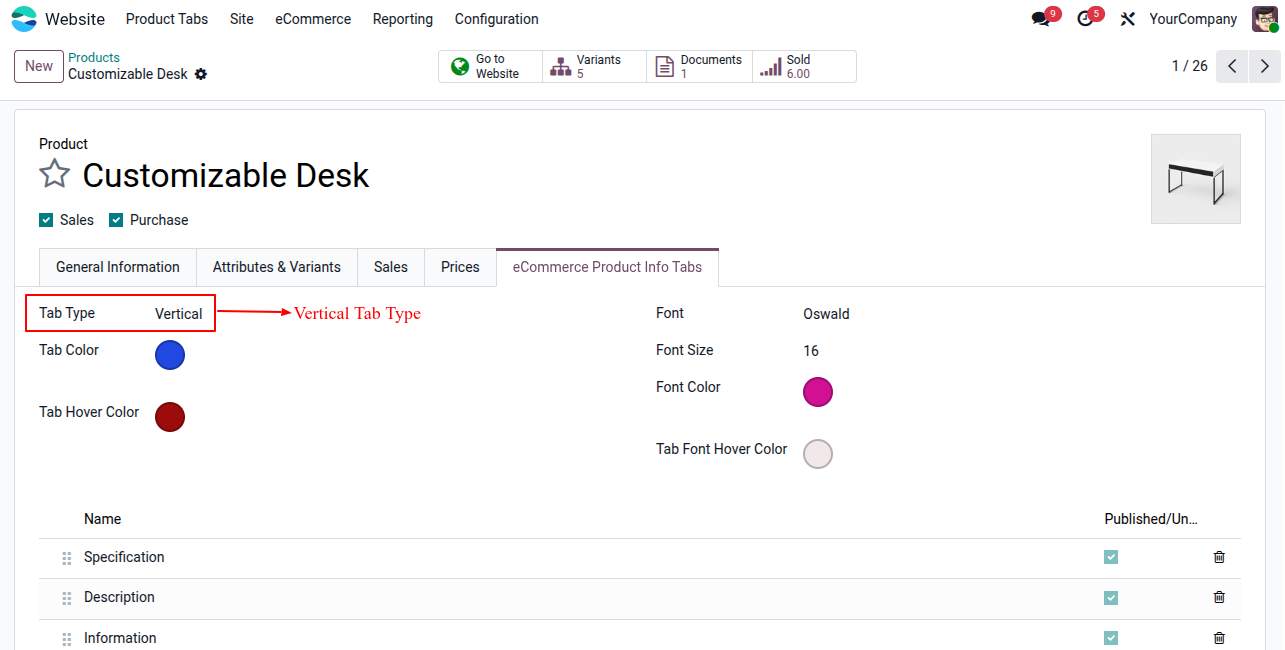Switch to the General Information tab
The image size is (1285, 650).
[118, 267]
